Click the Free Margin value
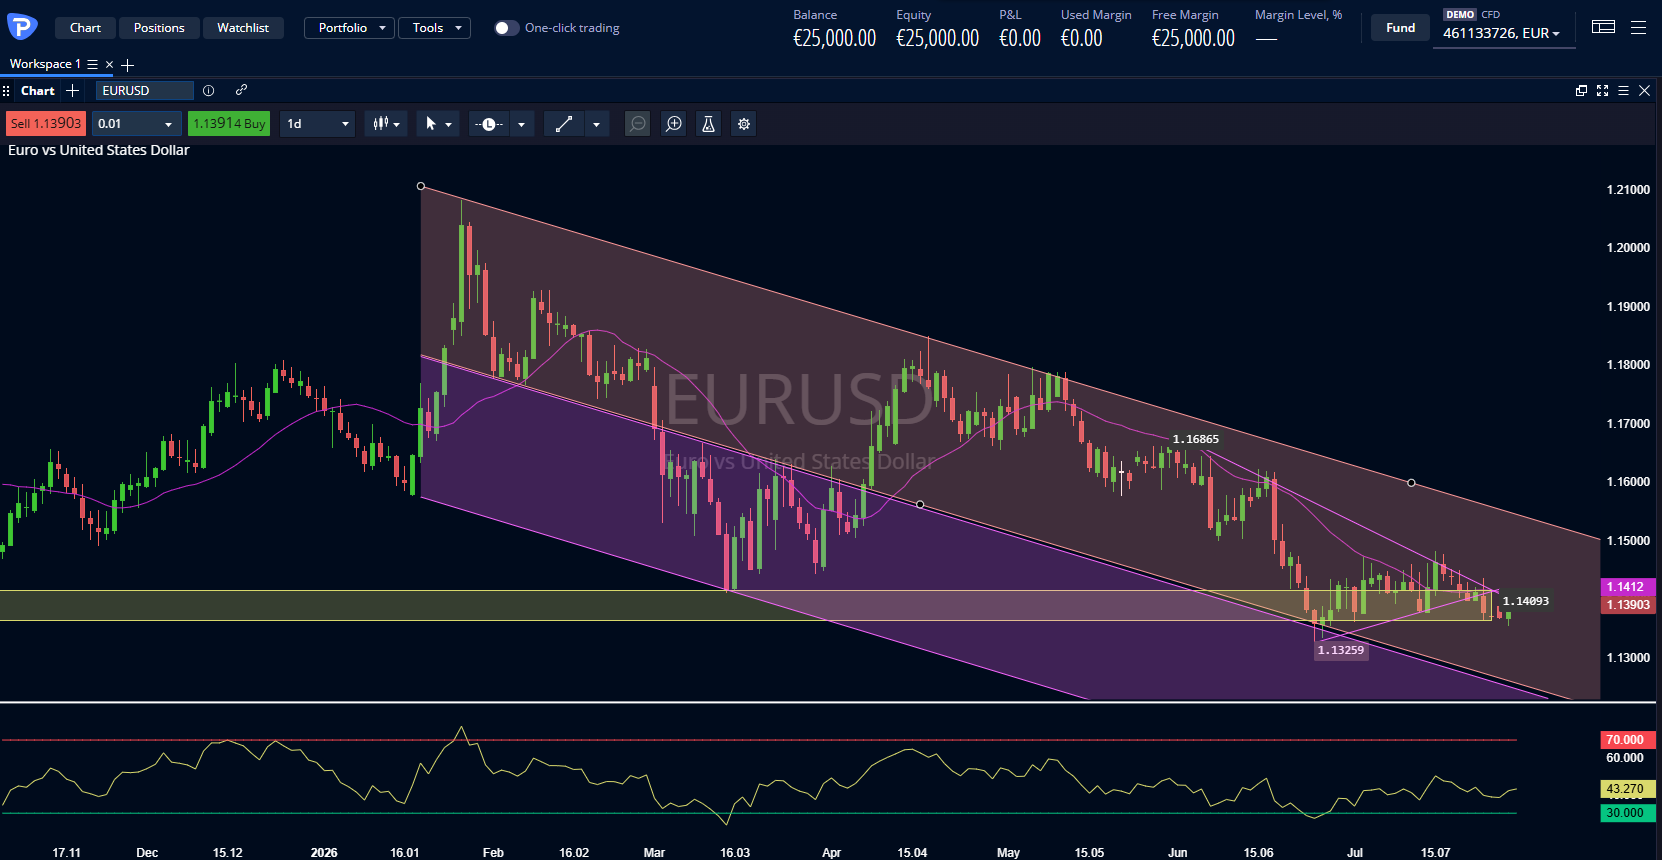This screenshot has width=1662, height=860. tap(1193, 38)
